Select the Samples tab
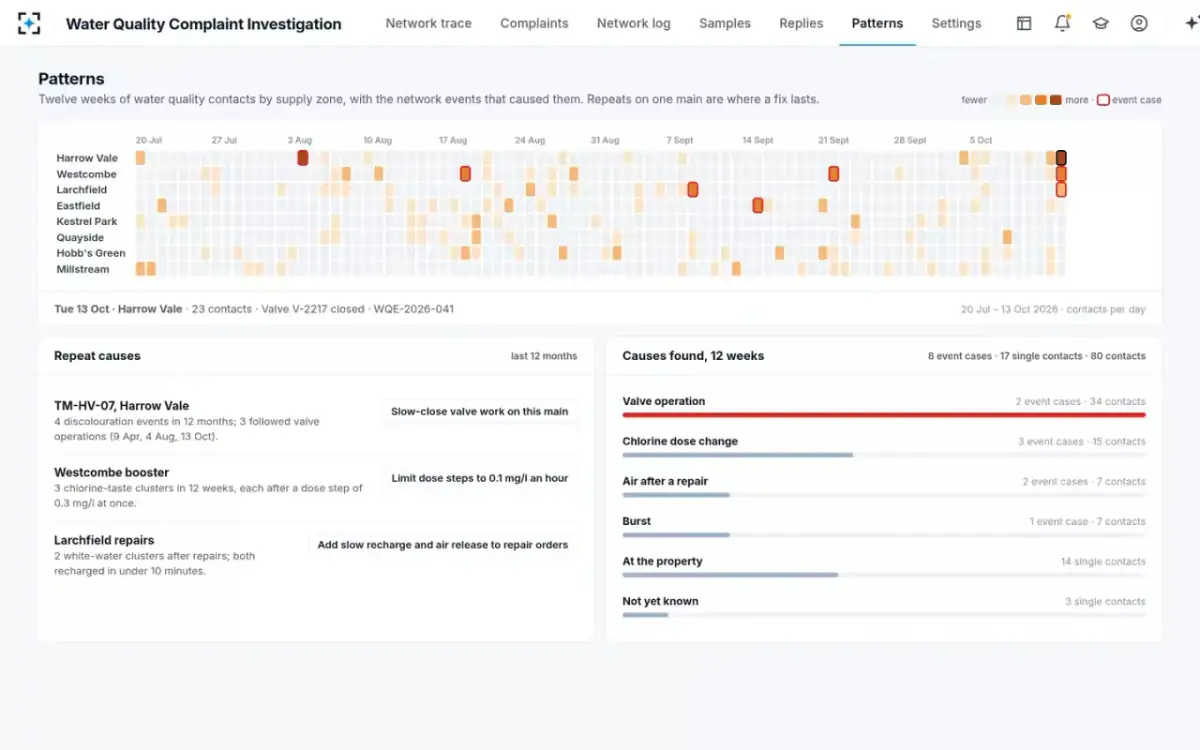Screen dimensions: 1200x750 (x=725, y=23)
